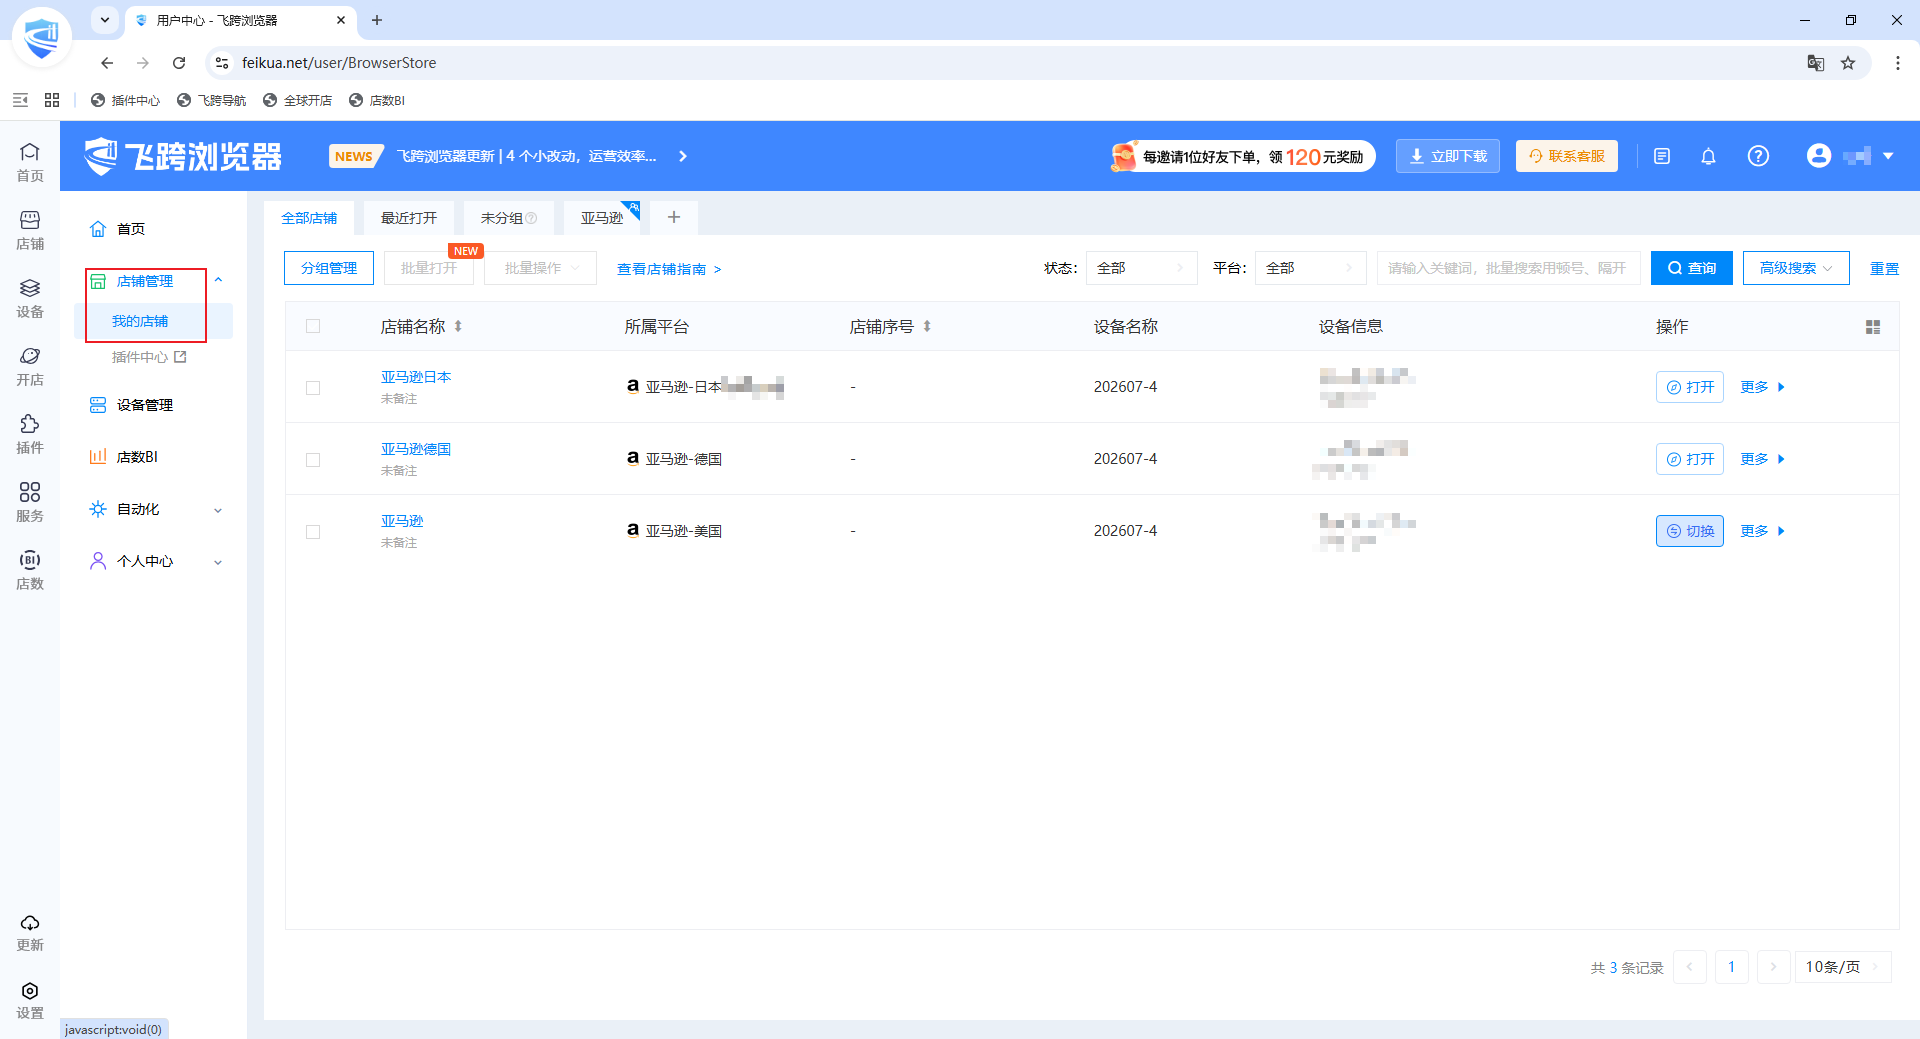The width and height of the screenshot is (1920, 1039).
Task: Click the 飞跨浏览器 logo in the header
Action: (x=183, y=156)
